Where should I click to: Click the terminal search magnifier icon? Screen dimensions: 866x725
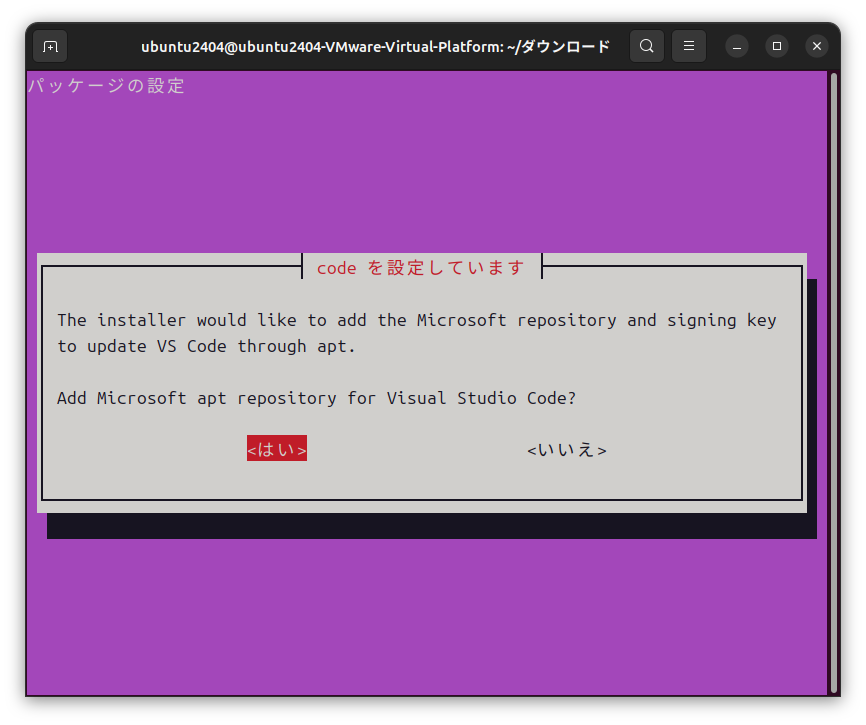click(647, 46)
